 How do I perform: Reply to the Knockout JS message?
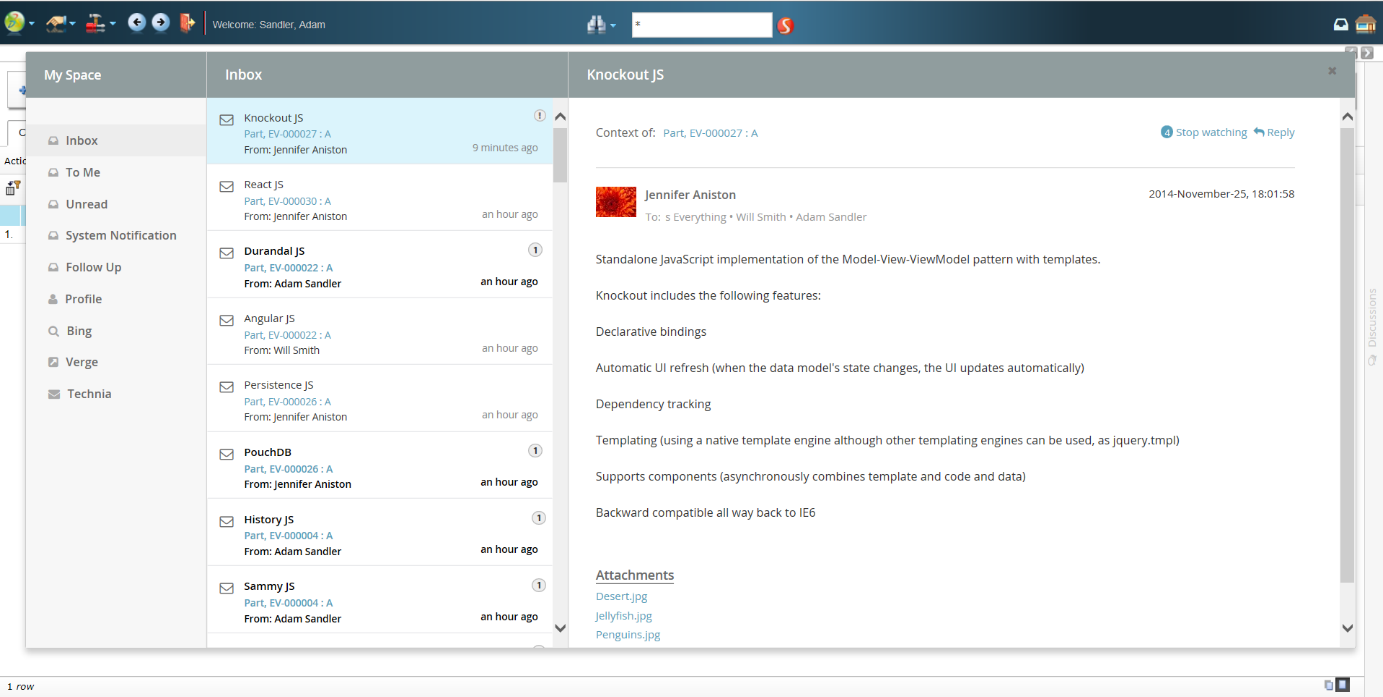(1274, 132)
